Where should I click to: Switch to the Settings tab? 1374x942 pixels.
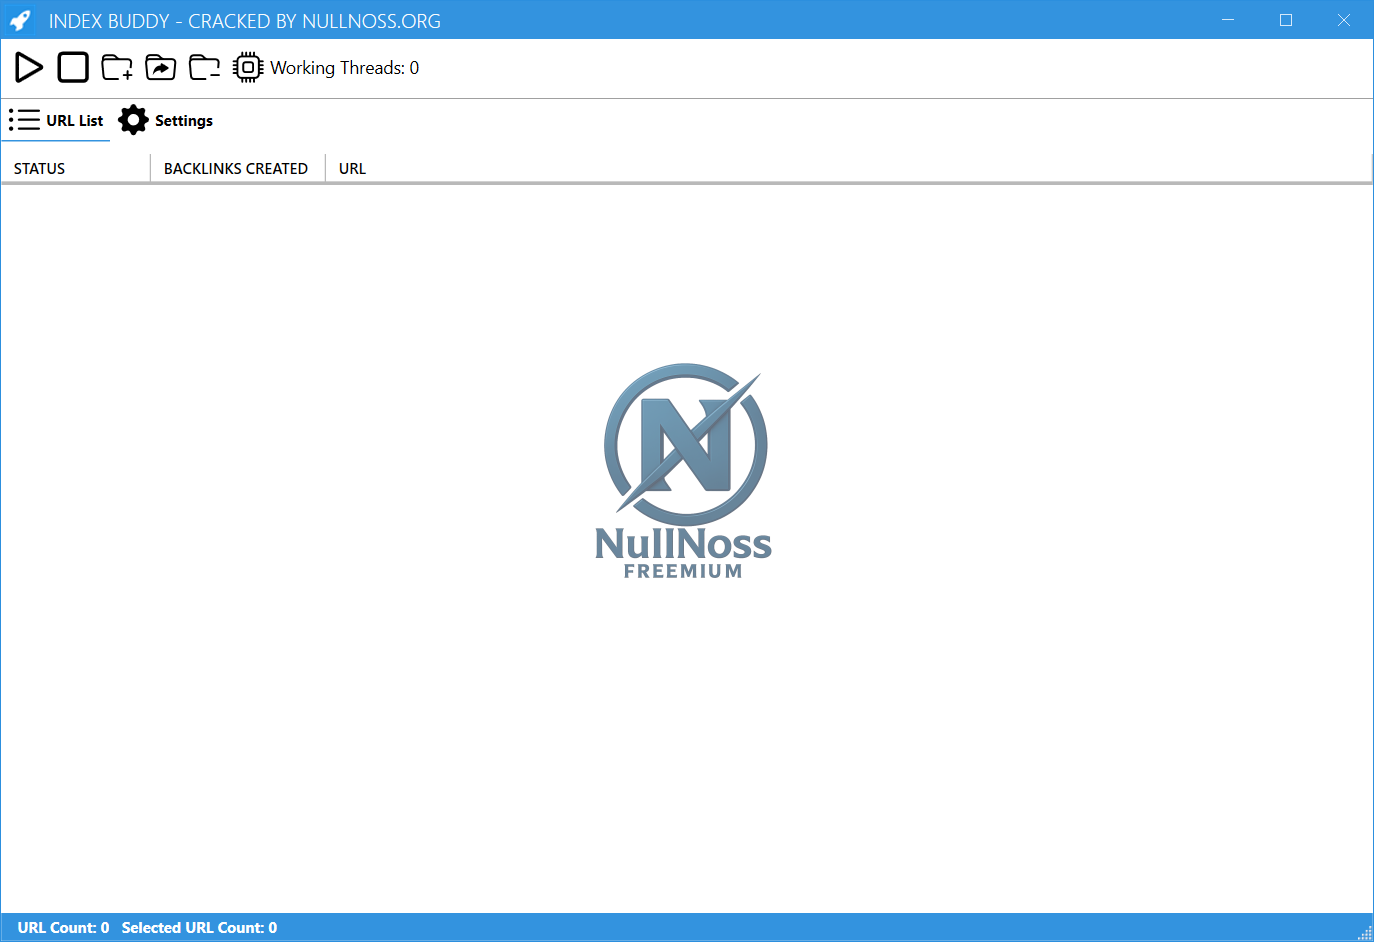[183, 120]
